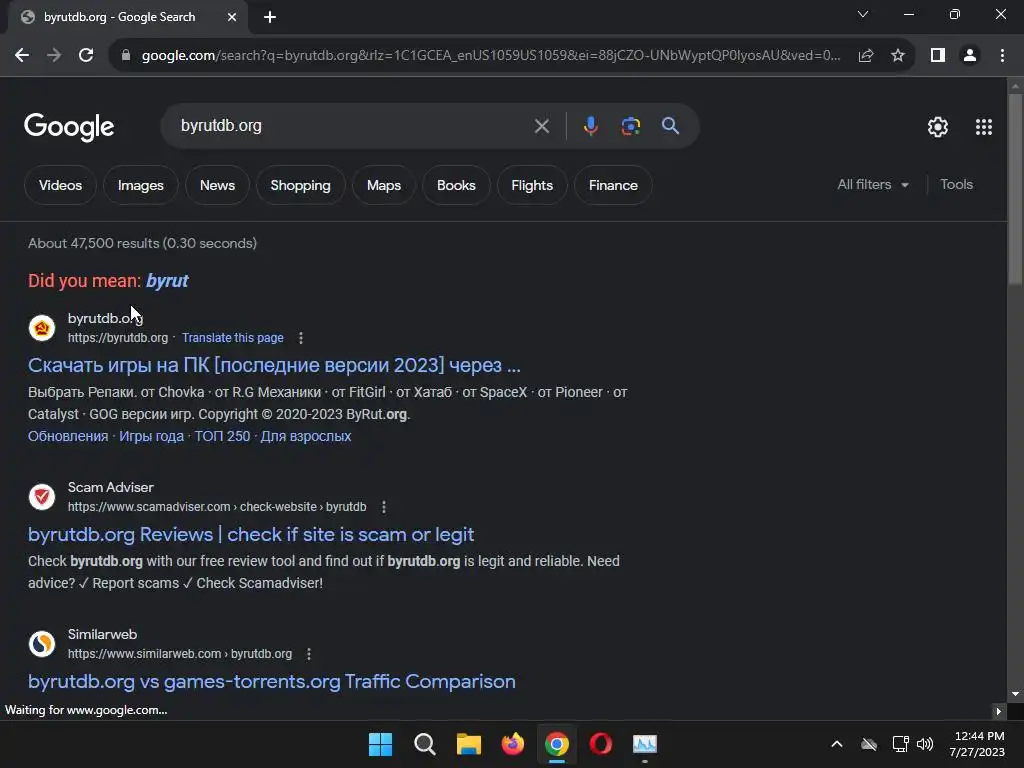
Task: Open the Chrome side panel icon
Action: [938, 56]
